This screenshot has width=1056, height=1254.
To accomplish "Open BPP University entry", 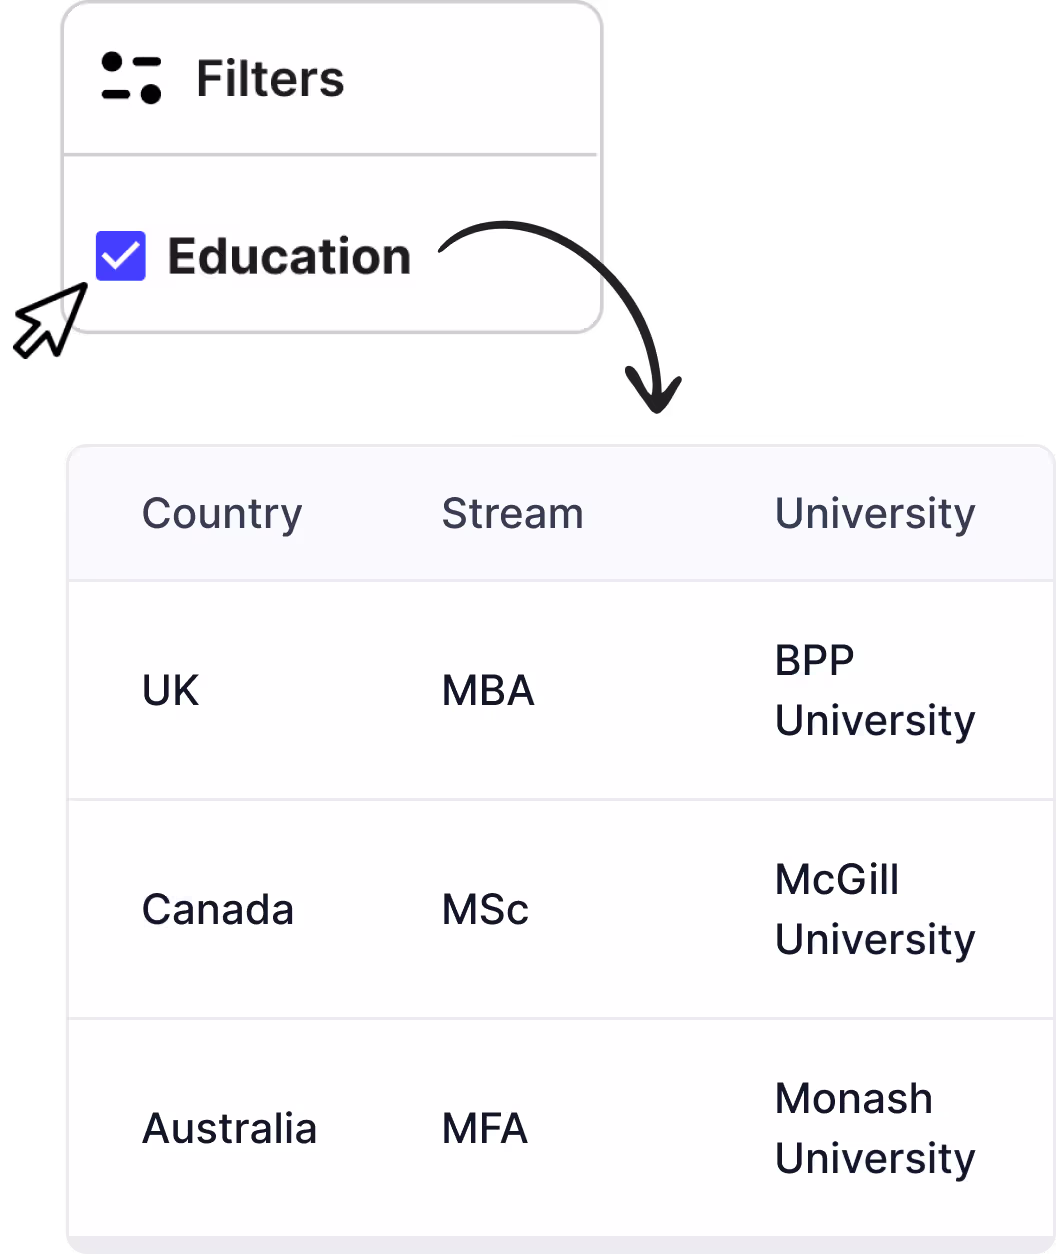I will coord(875,691).
